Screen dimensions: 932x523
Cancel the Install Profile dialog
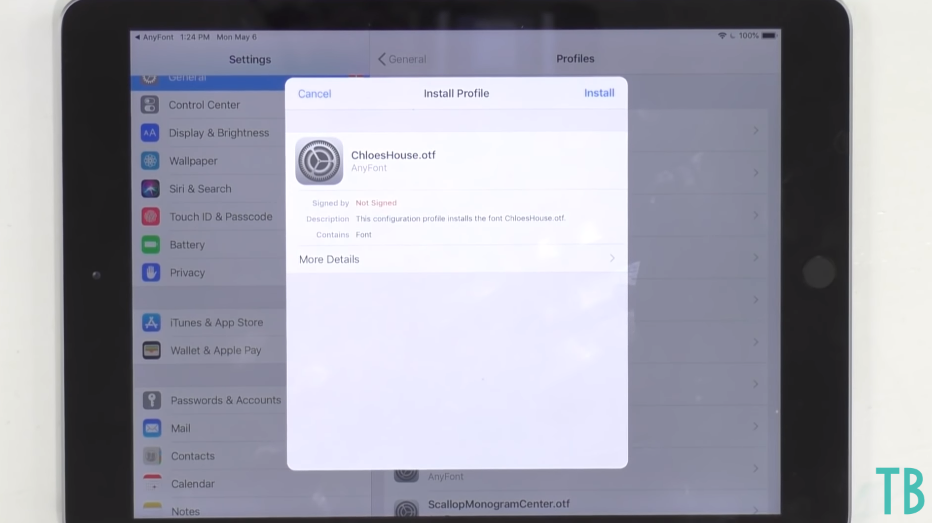(x=314, y=94)
